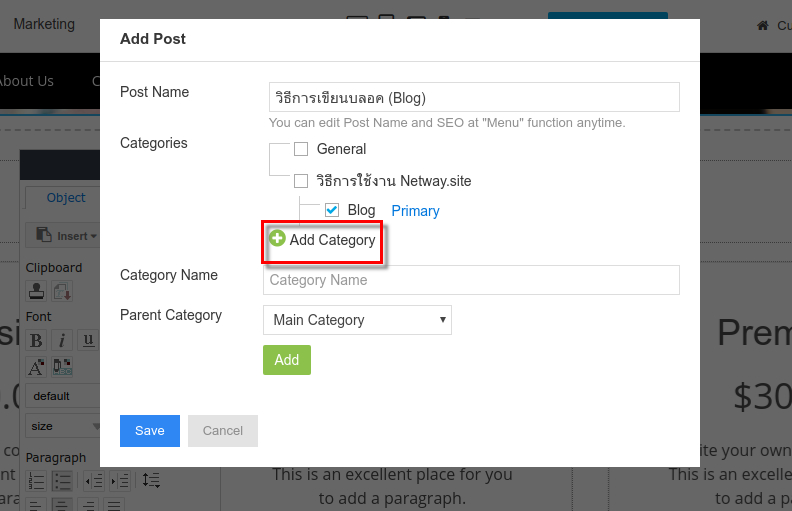
Task: Click the blue Save button
Action: [149, 431]
